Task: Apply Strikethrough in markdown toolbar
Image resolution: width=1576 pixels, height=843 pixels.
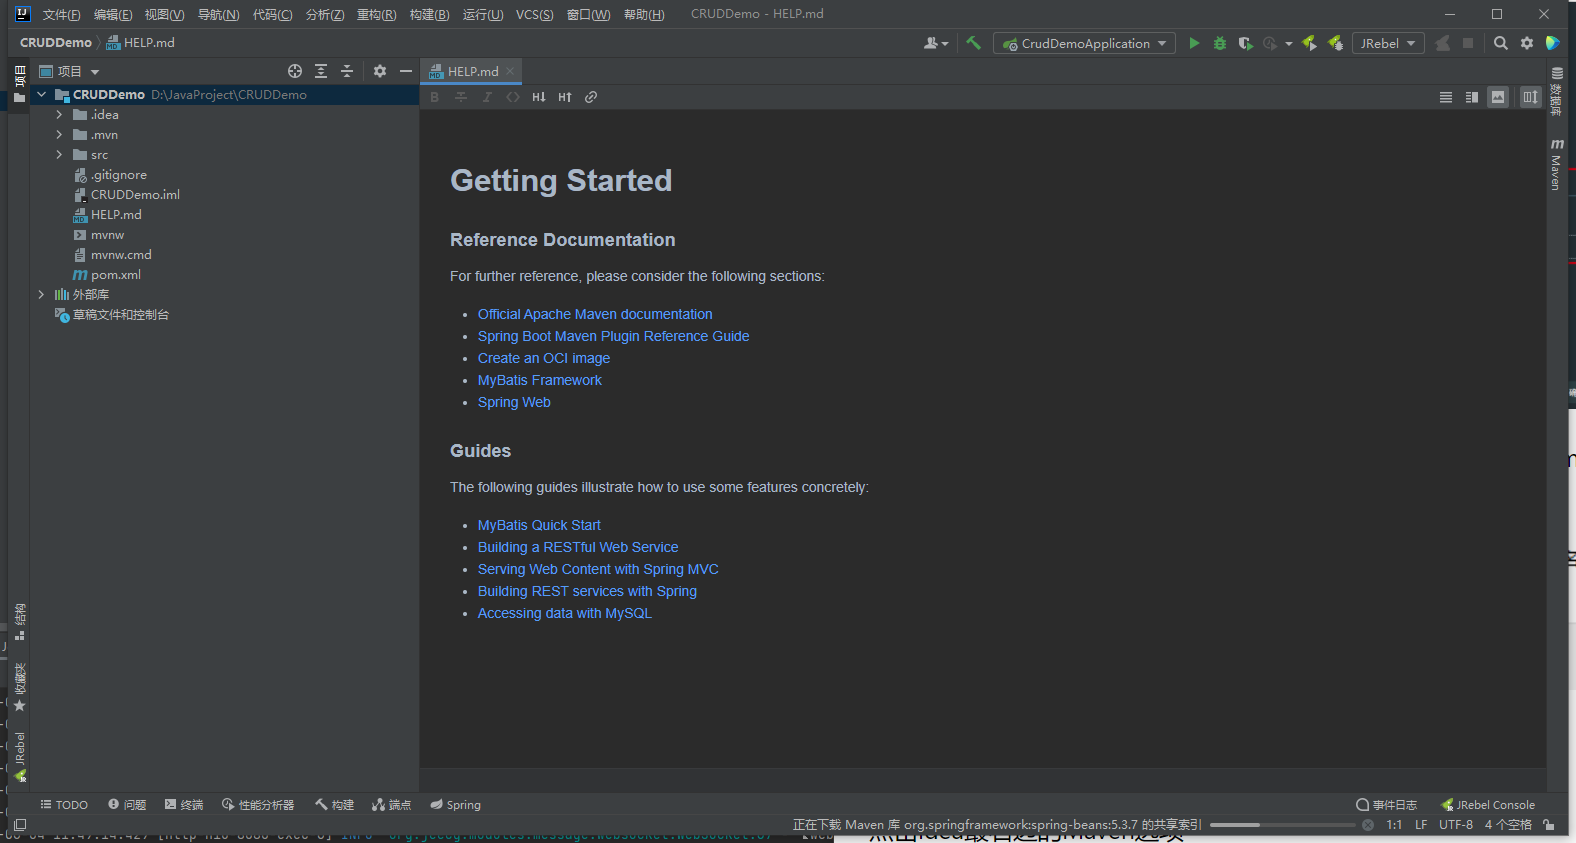Action: tap(461, 97)
